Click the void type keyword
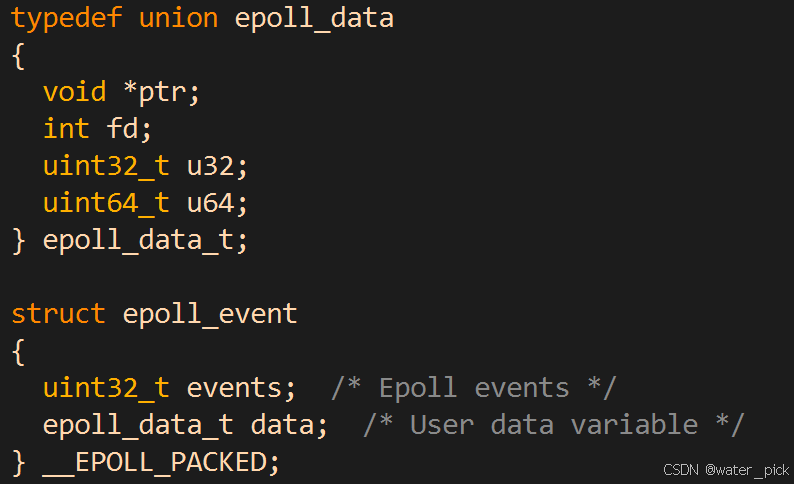This screenshot has width=794, height=484. tap(75, 92)
